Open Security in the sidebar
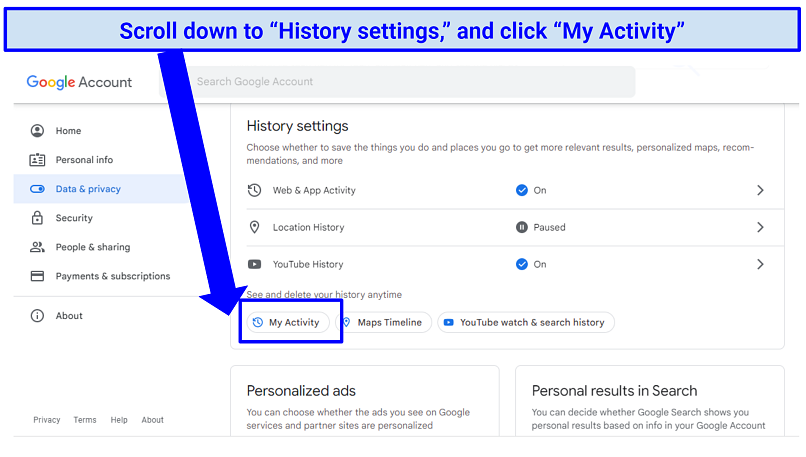 74,218
